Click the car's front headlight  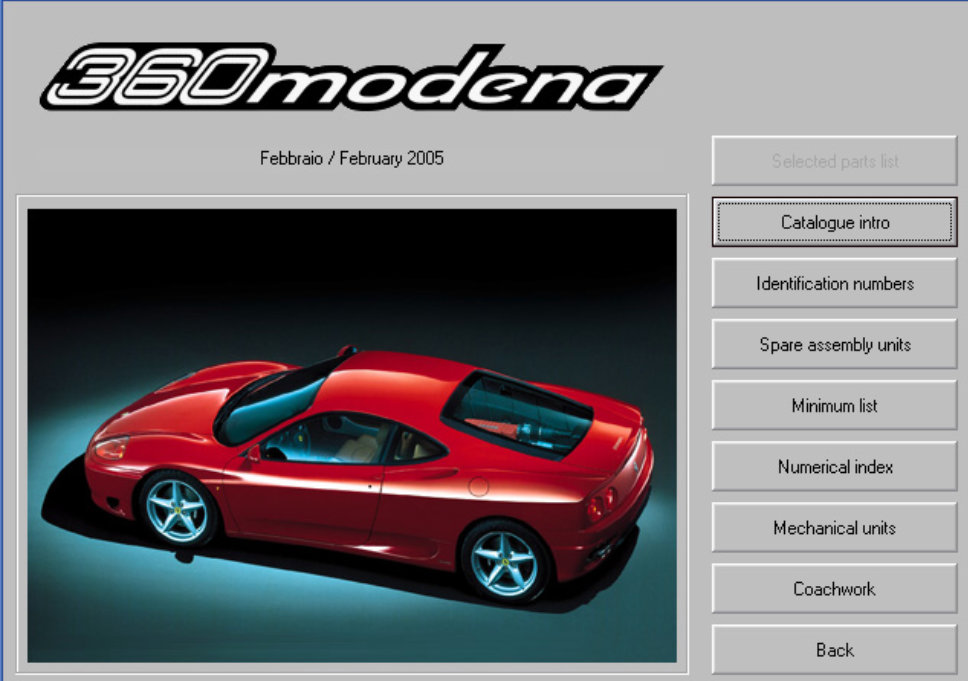tap(109, 448)
